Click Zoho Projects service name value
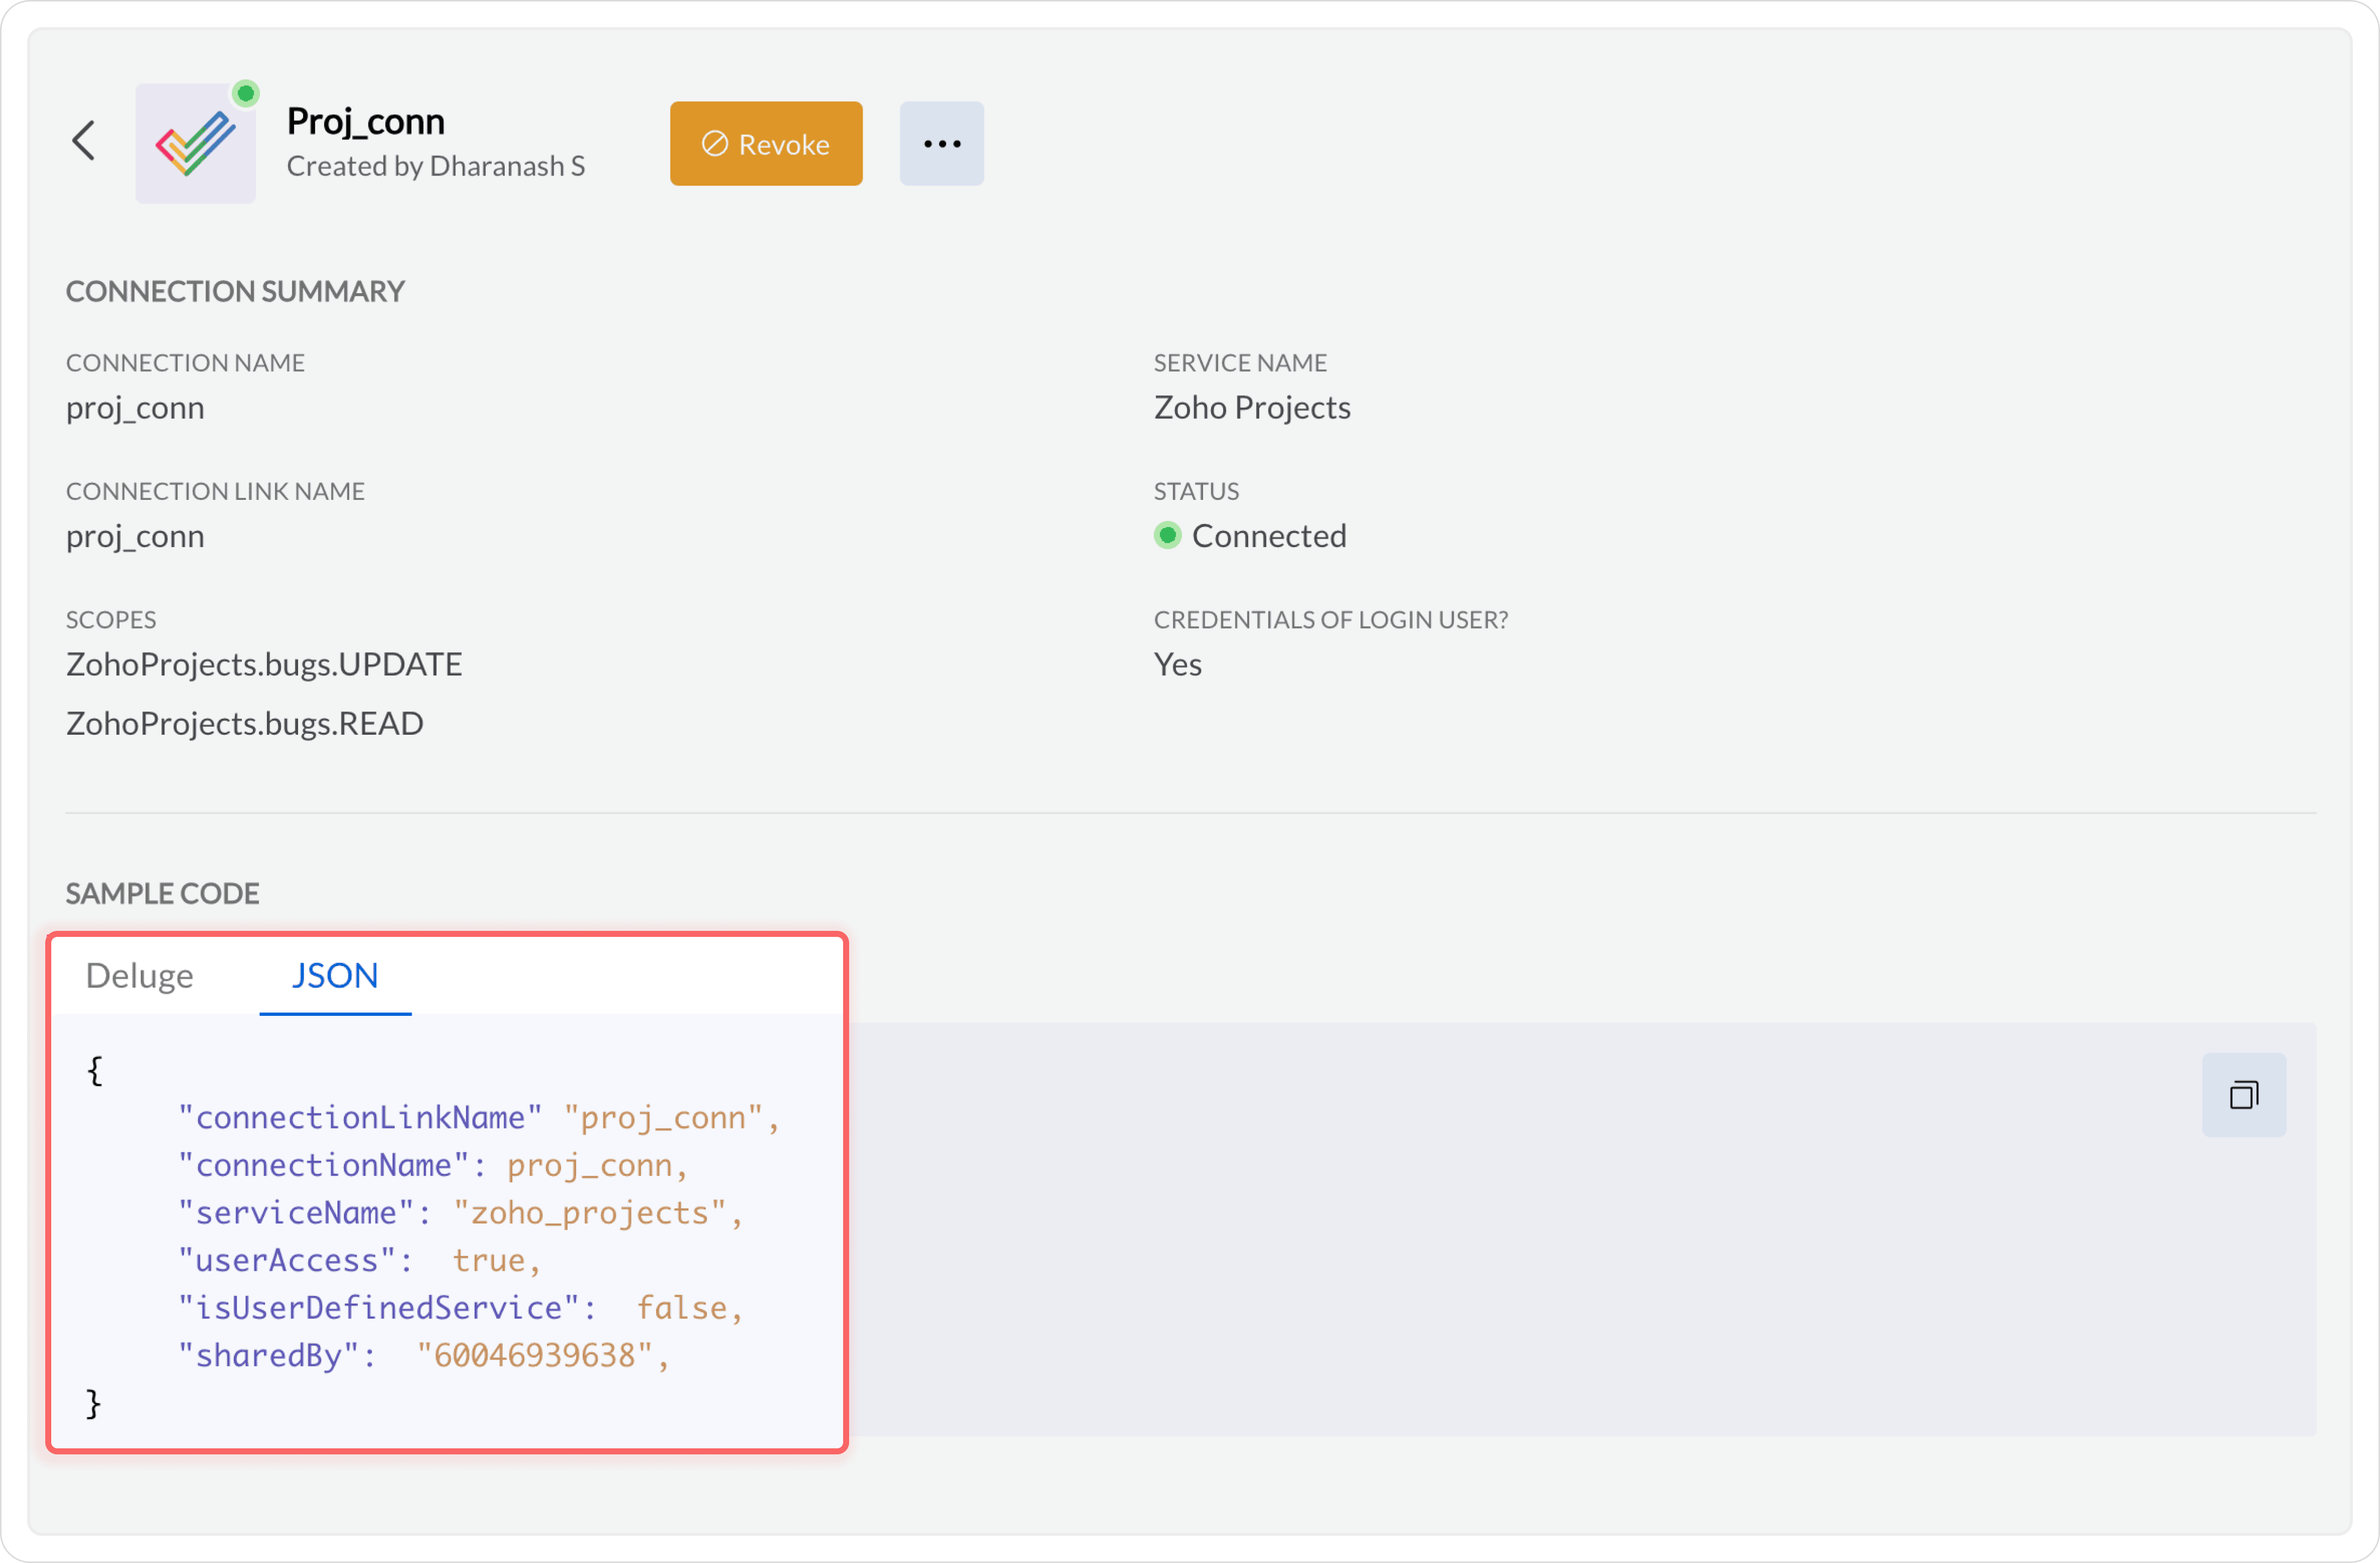The height and width of the screenshot is (1563, 2380). coord(1252,407)
